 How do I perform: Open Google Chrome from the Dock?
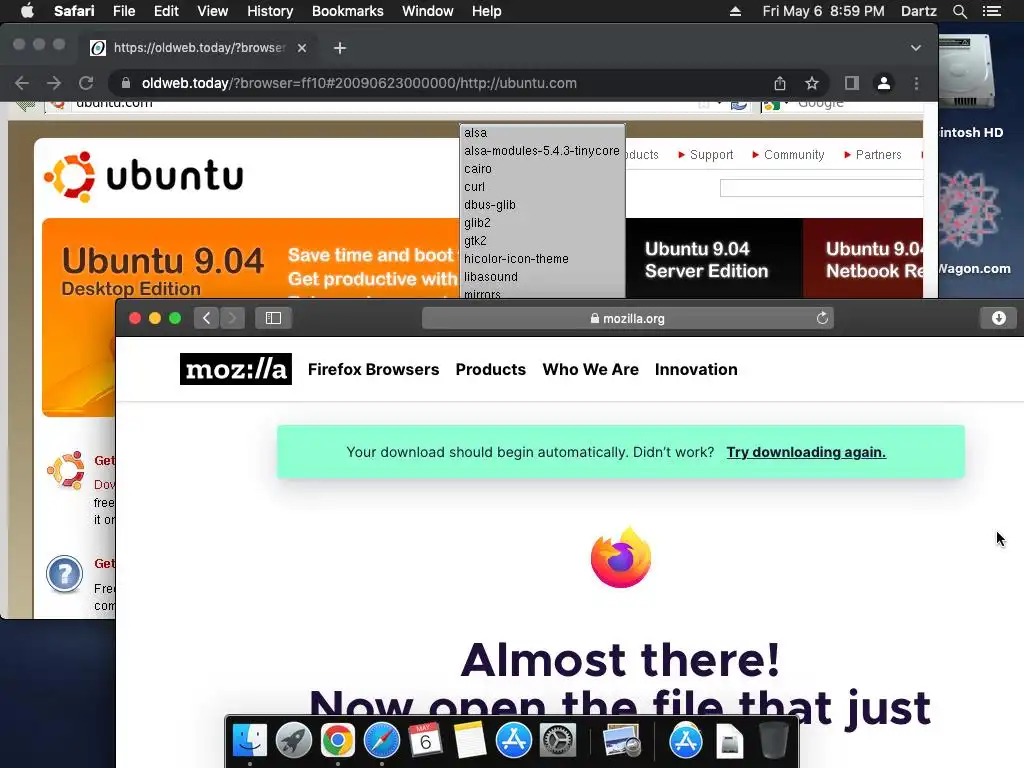(x=338, y=741)
